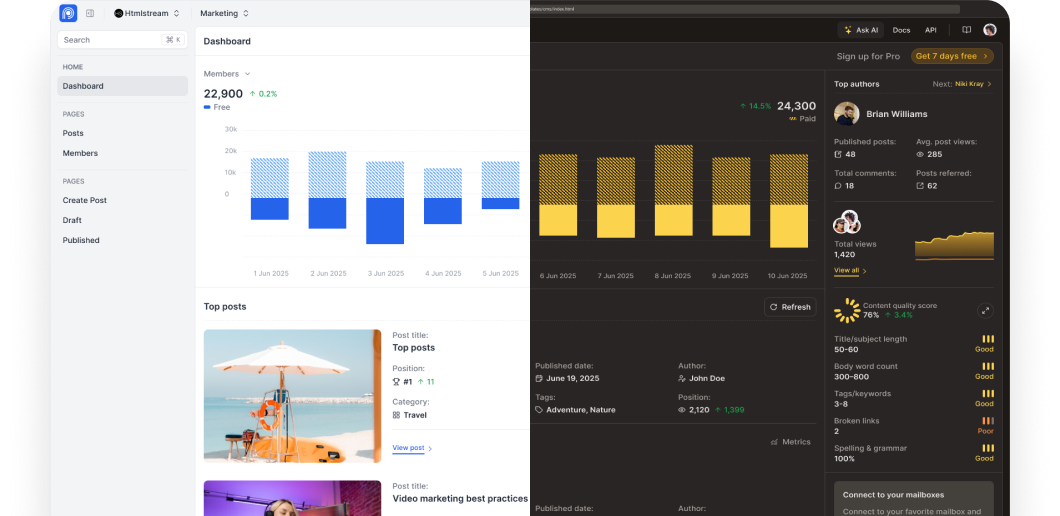Screen dimensions: 1060x516
Task: Click the stacked avatars above Total views
Action: point(847,222)
